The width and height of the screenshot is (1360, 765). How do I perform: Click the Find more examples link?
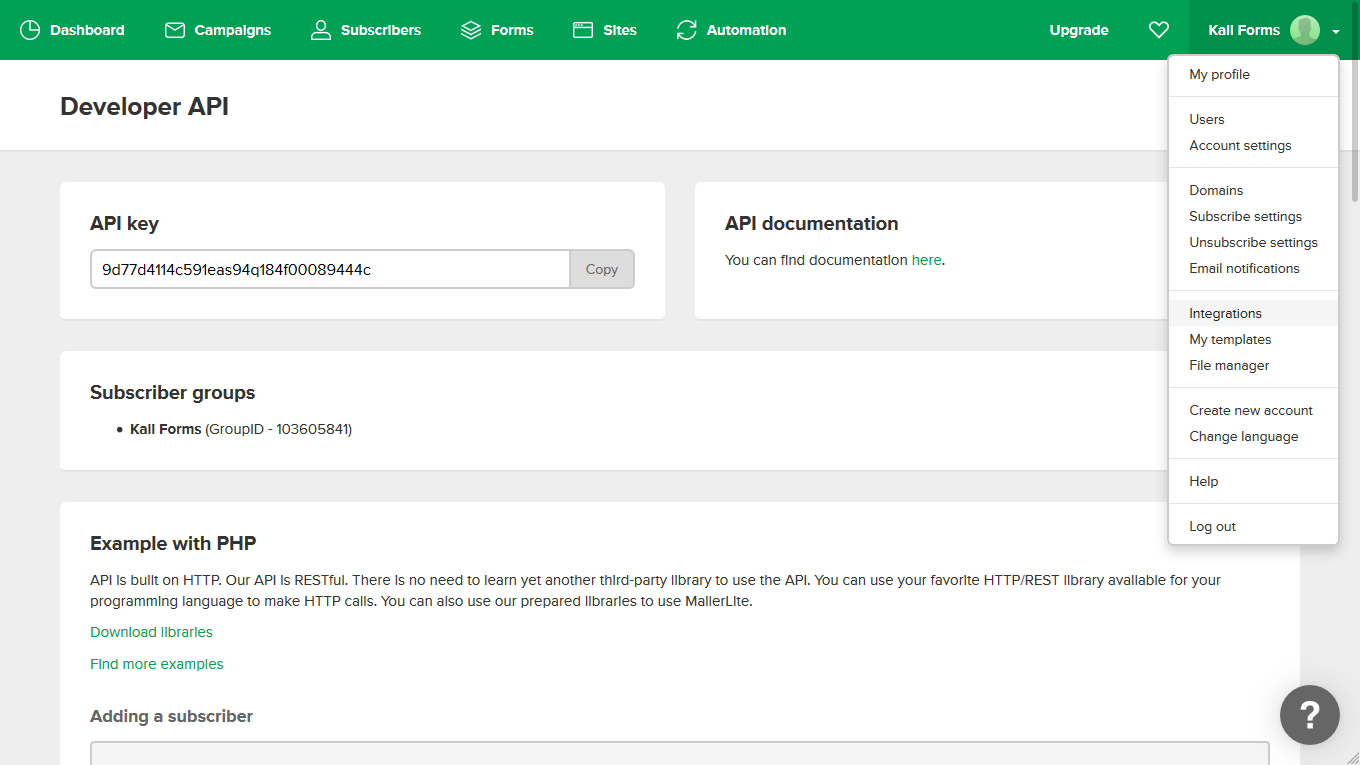click(x=157, y=664)
